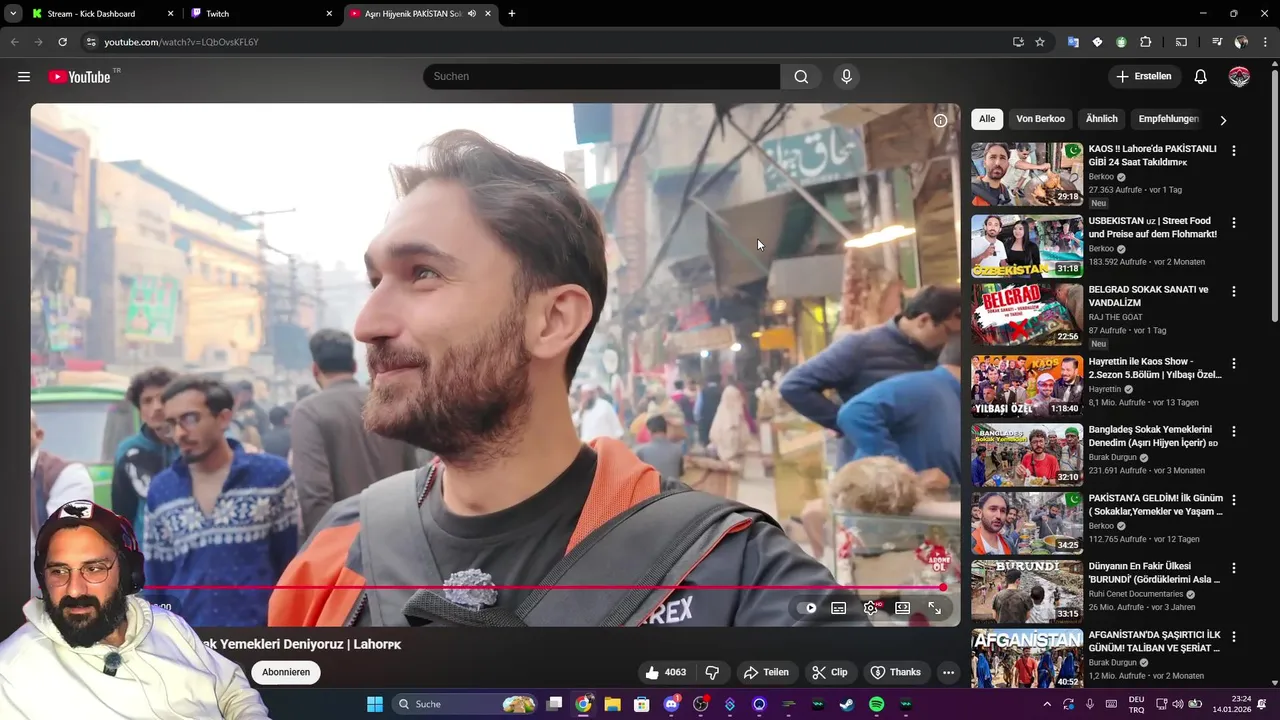Install app icon in address bar
Screen dimensions: 1280x720
[1018, 42]
